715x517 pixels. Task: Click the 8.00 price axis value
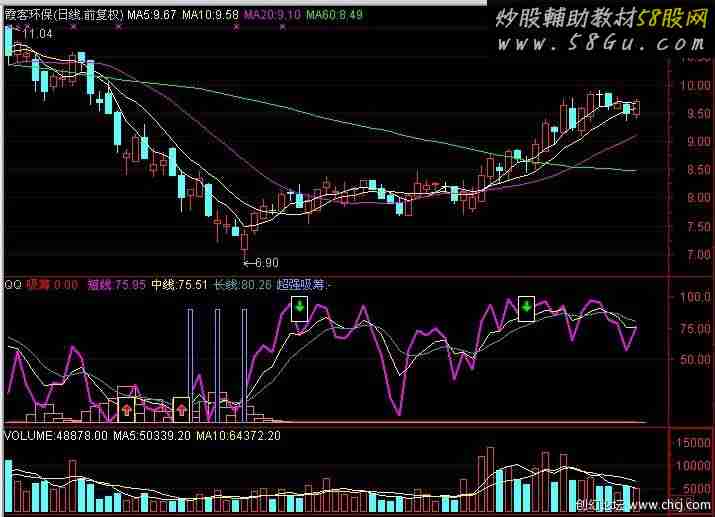pos(699,198)
